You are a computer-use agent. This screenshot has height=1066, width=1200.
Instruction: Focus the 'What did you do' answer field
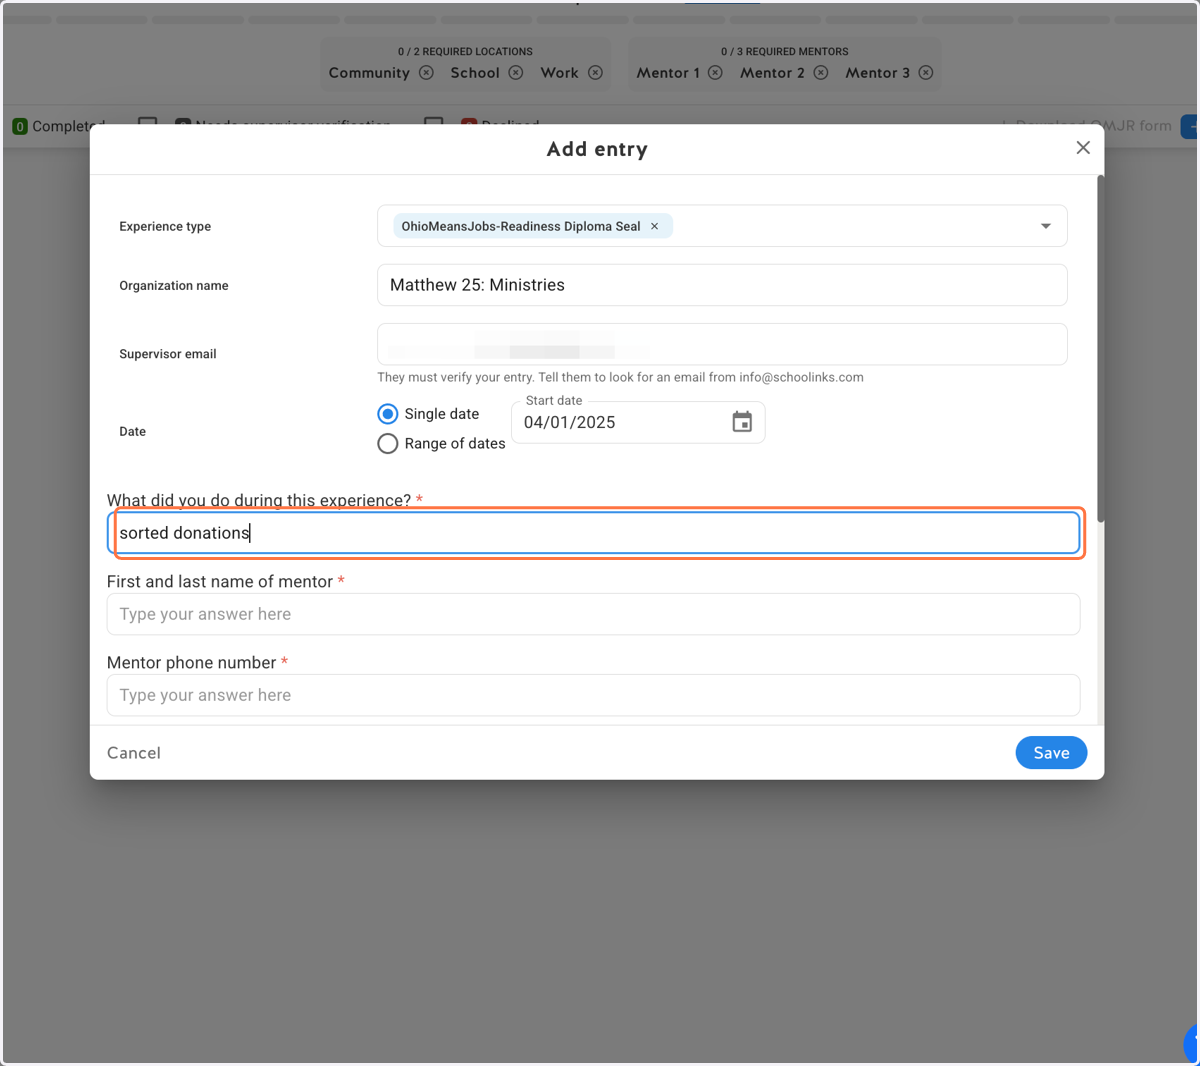tap(594, 533)
